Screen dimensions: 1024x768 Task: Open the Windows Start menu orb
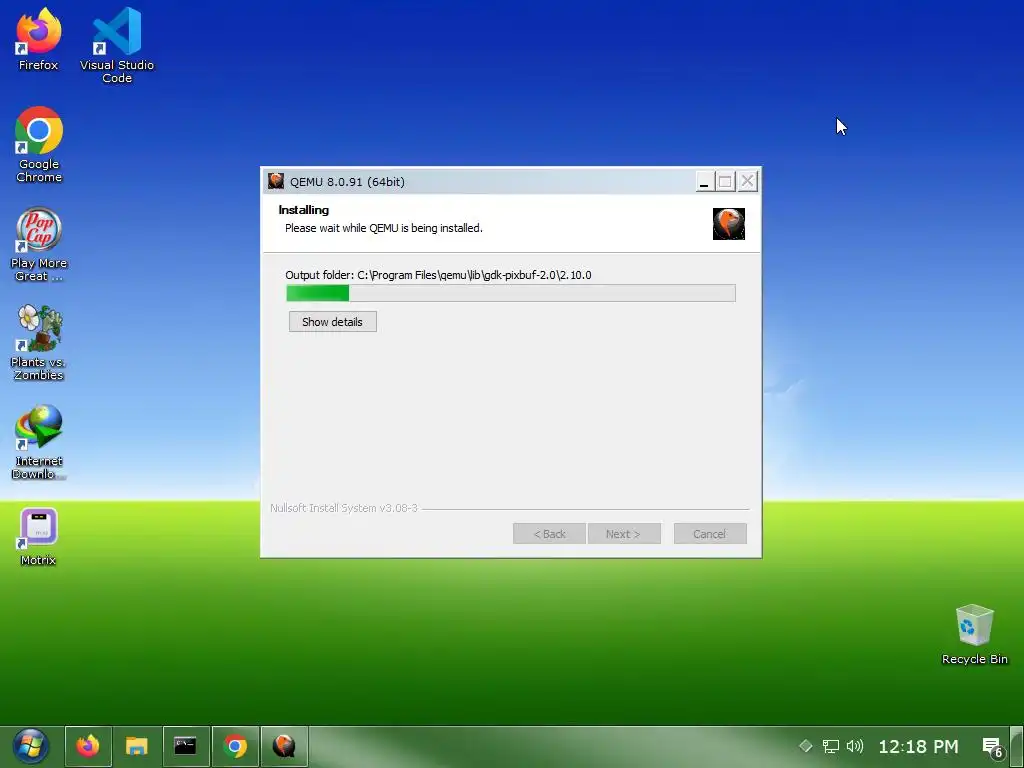30,746
